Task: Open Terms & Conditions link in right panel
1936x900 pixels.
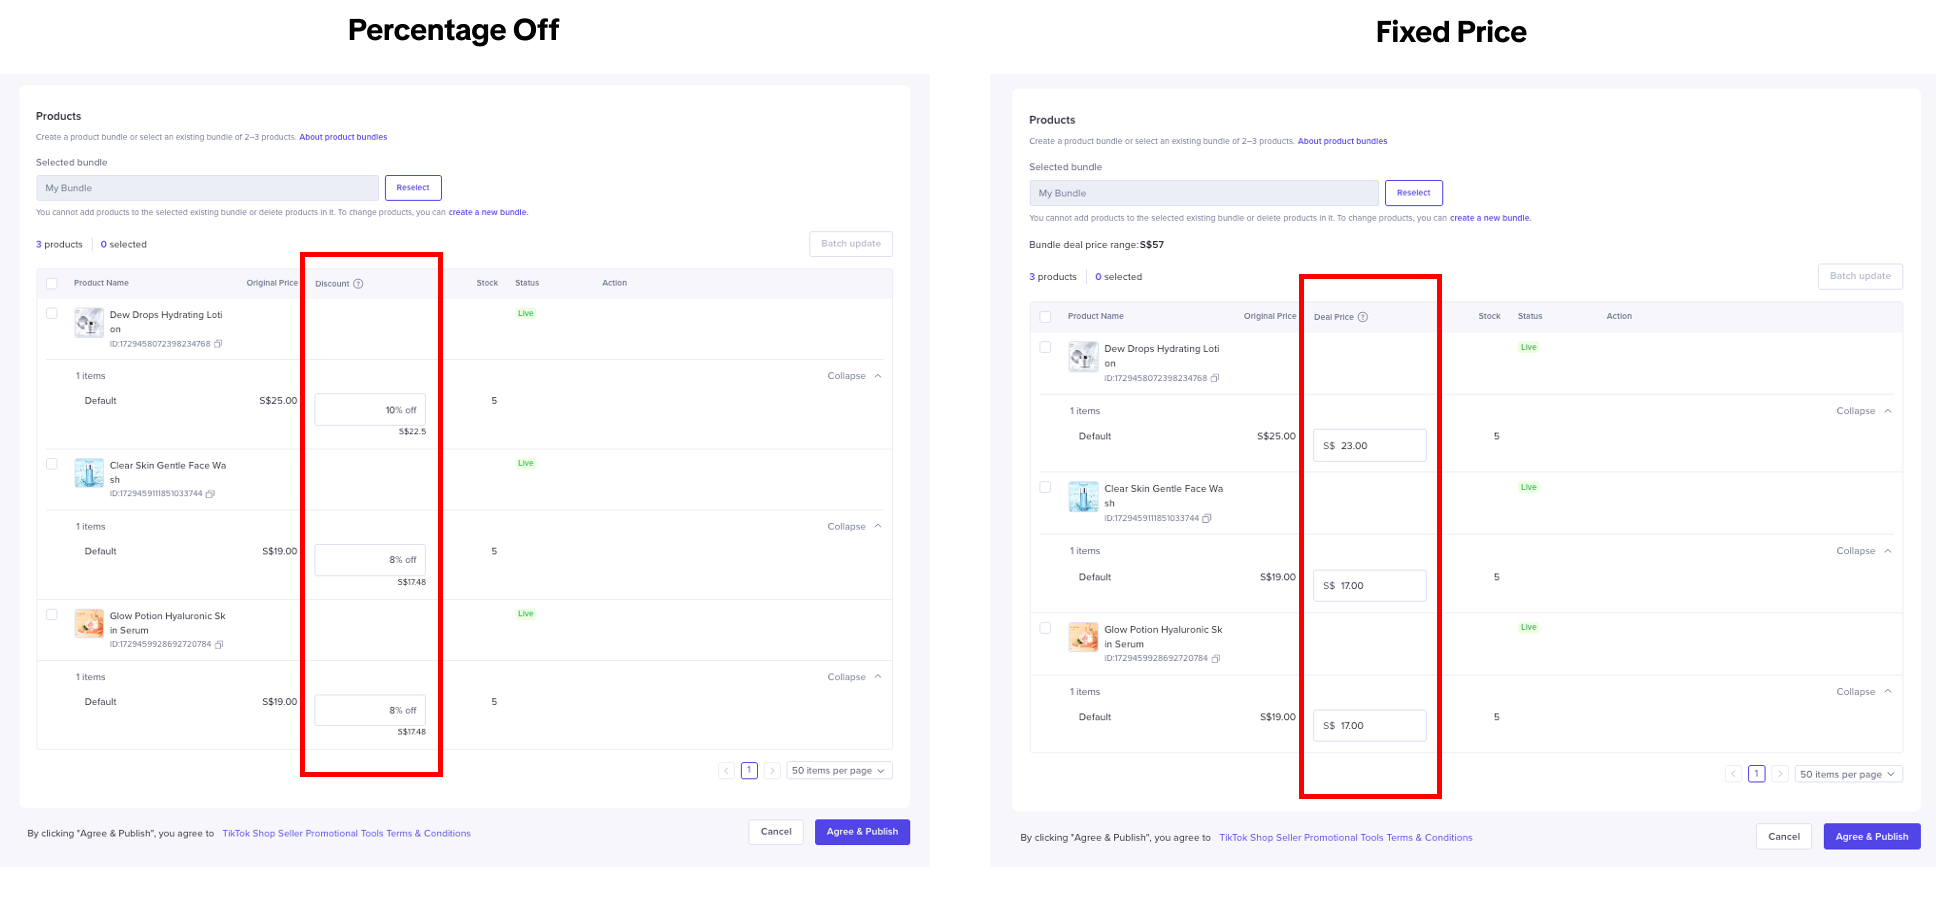Action: point(1345,838)
